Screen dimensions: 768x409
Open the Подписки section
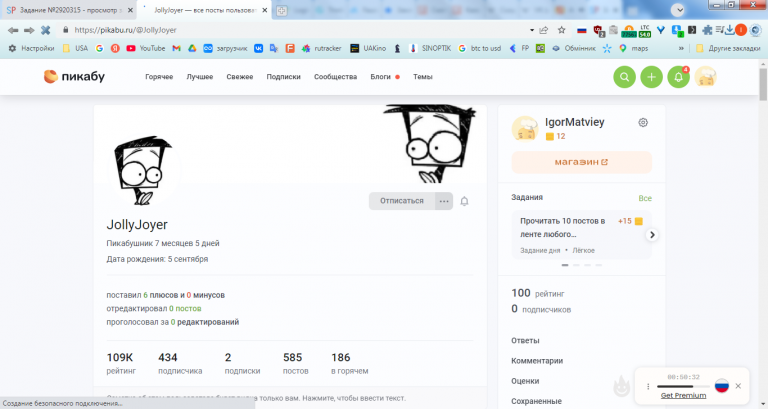coord(284,77)
